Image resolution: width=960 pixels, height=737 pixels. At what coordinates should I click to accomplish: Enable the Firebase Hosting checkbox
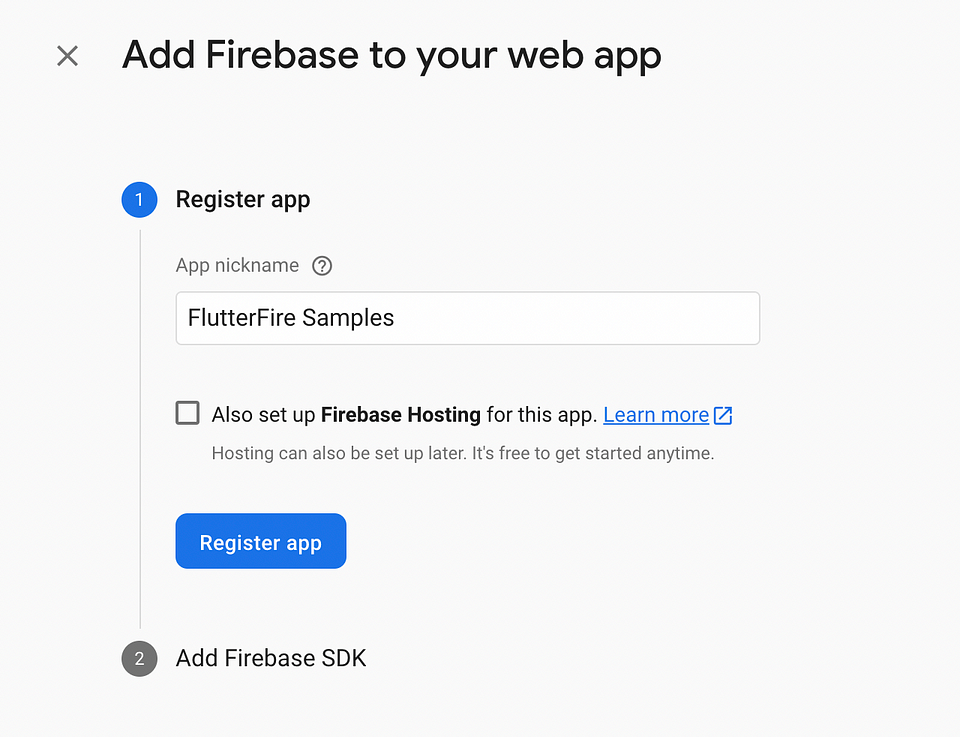pos(187,413)
